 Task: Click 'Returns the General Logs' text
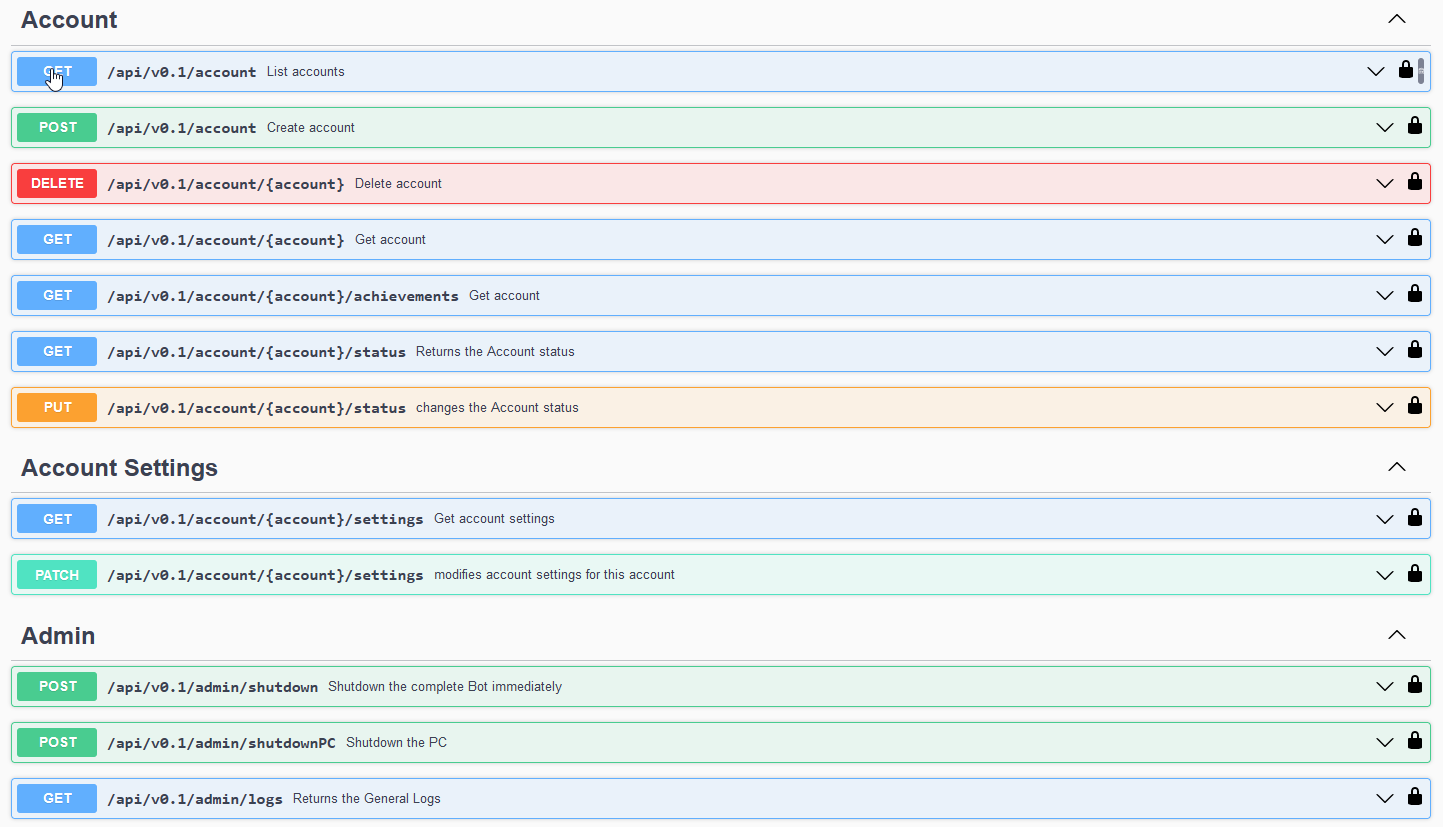[x=367, y=799]
